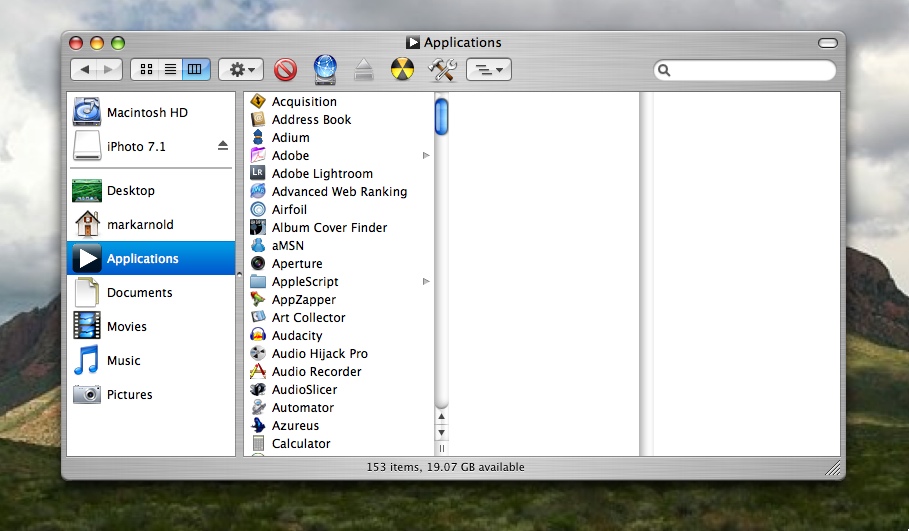Image resolution: width=909 pixels, height=531 pixels.
Task: Click the Applications title bar proxy icon
Action: 413,42
